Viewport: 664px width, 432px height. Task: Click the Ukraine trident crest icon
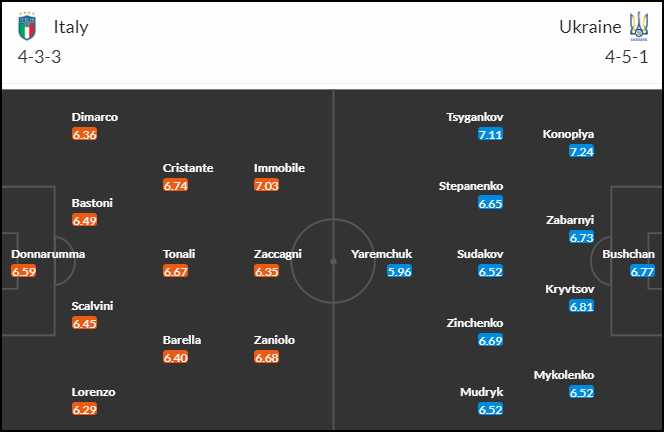pos(639,26)
